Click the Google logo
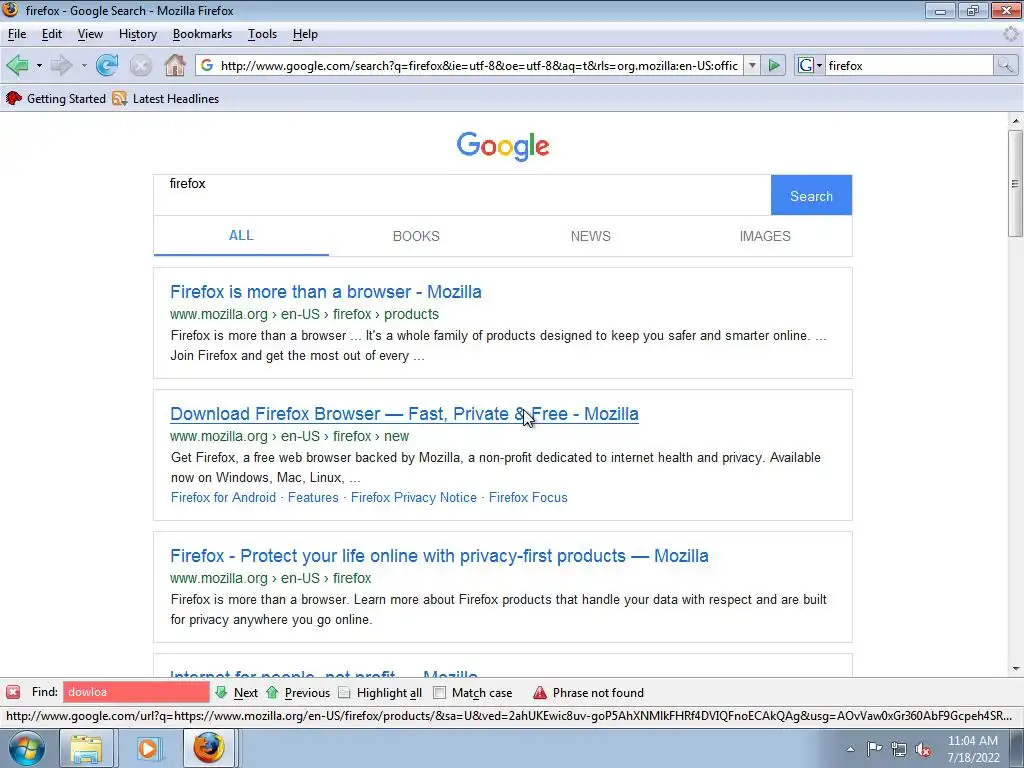The height and width of the screenshot is (768, 1024). pyautogui.click(x=503, y=146)
